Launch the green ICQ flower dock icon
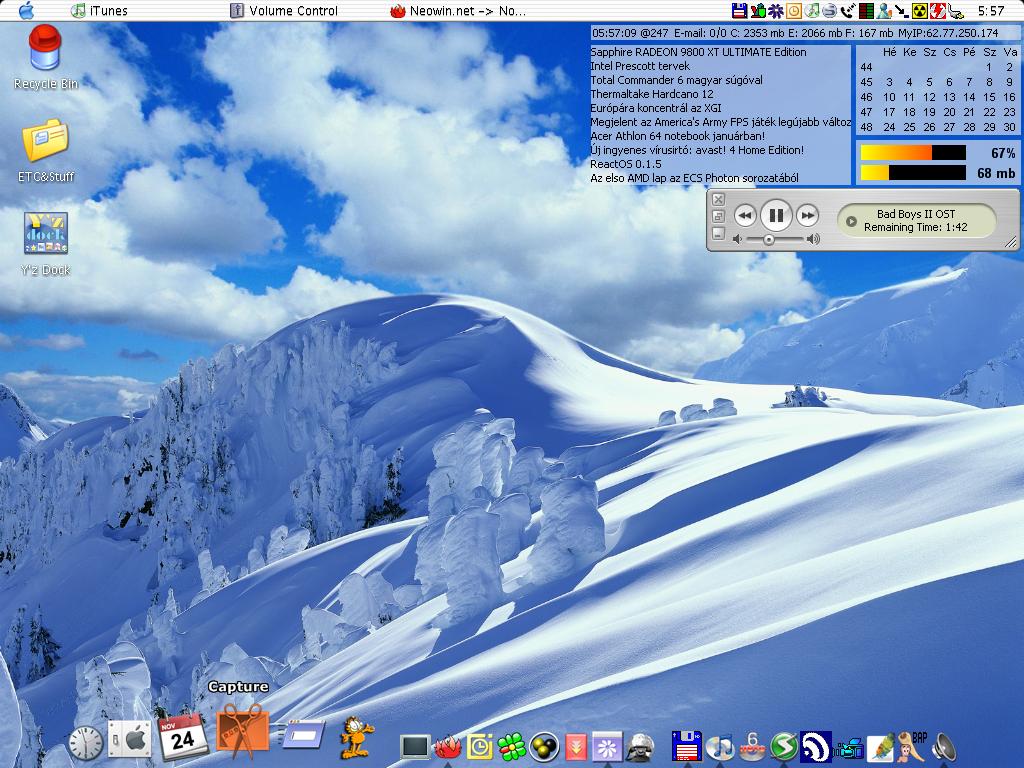1024x768 pixels. point(512,746)
